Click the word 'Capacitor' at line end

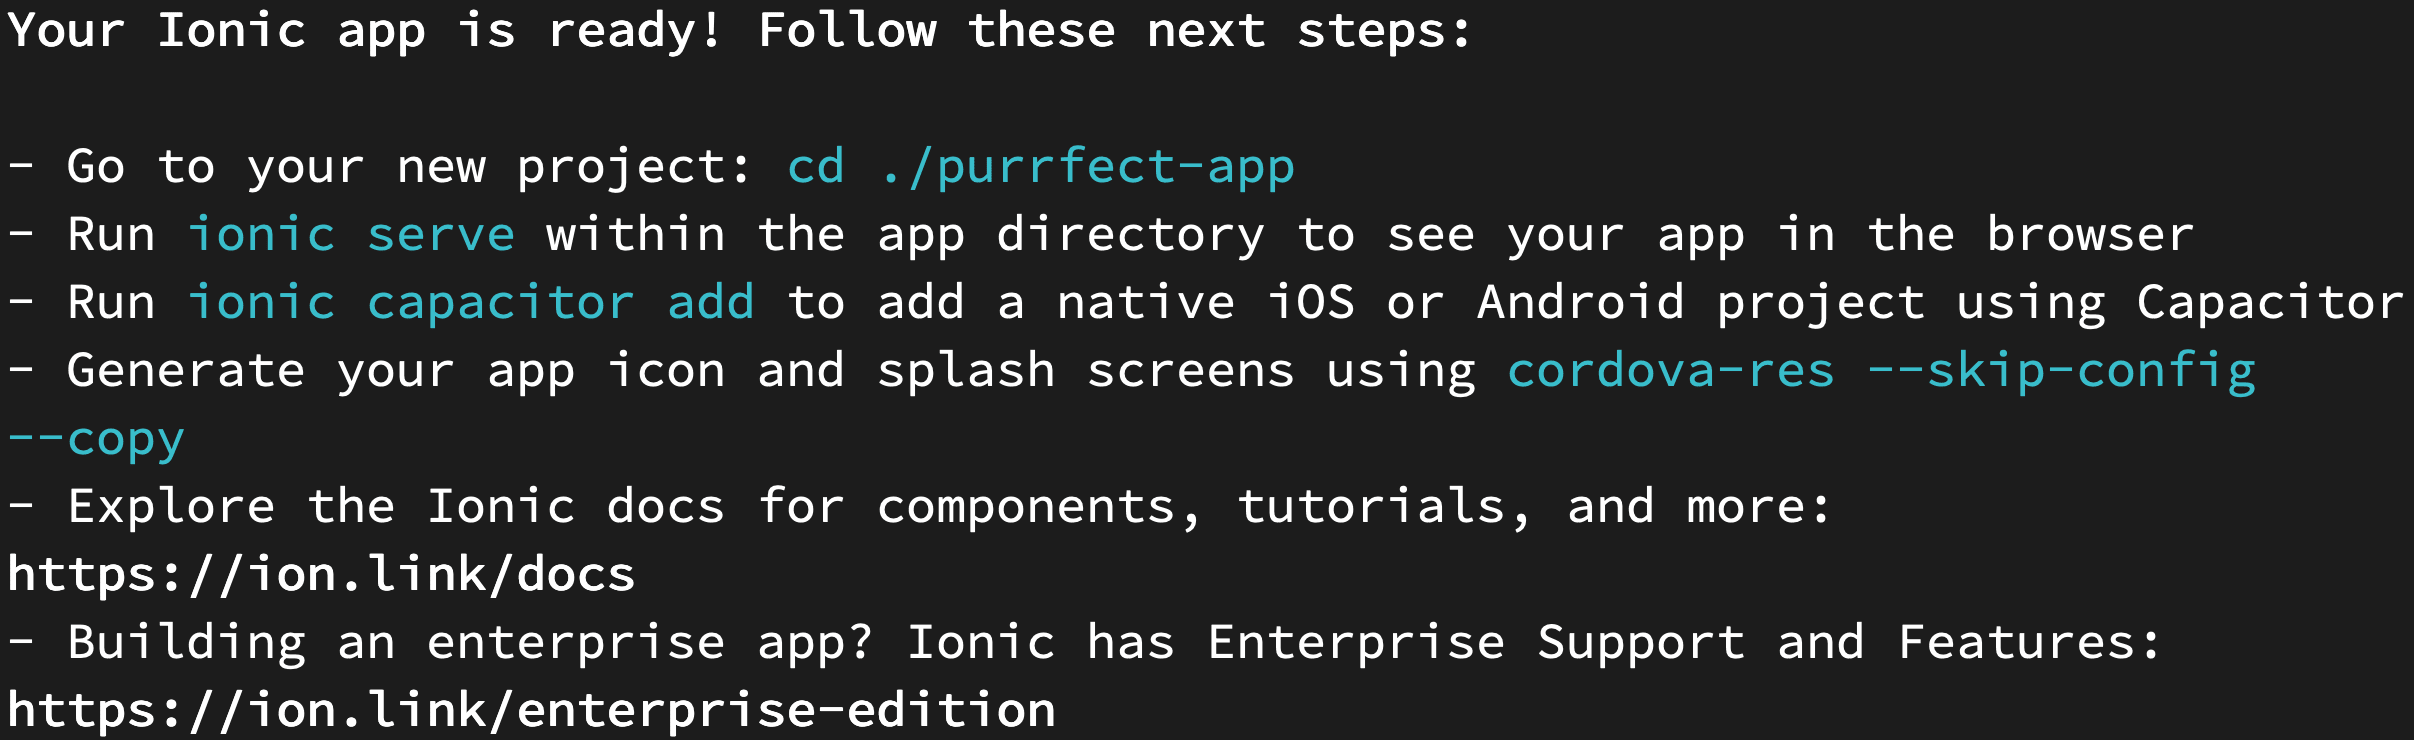tap(2270, 303)
